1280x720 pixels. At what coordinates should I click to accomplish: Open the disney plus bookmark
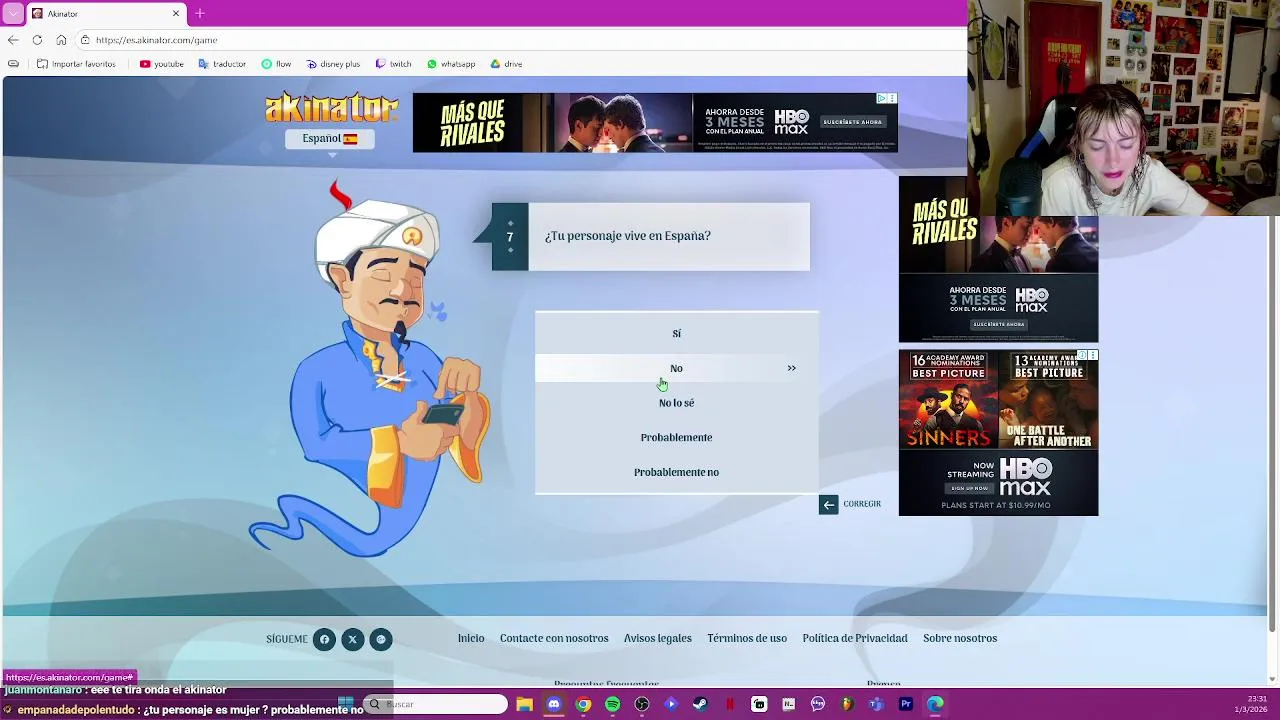[x=333, y=64]
